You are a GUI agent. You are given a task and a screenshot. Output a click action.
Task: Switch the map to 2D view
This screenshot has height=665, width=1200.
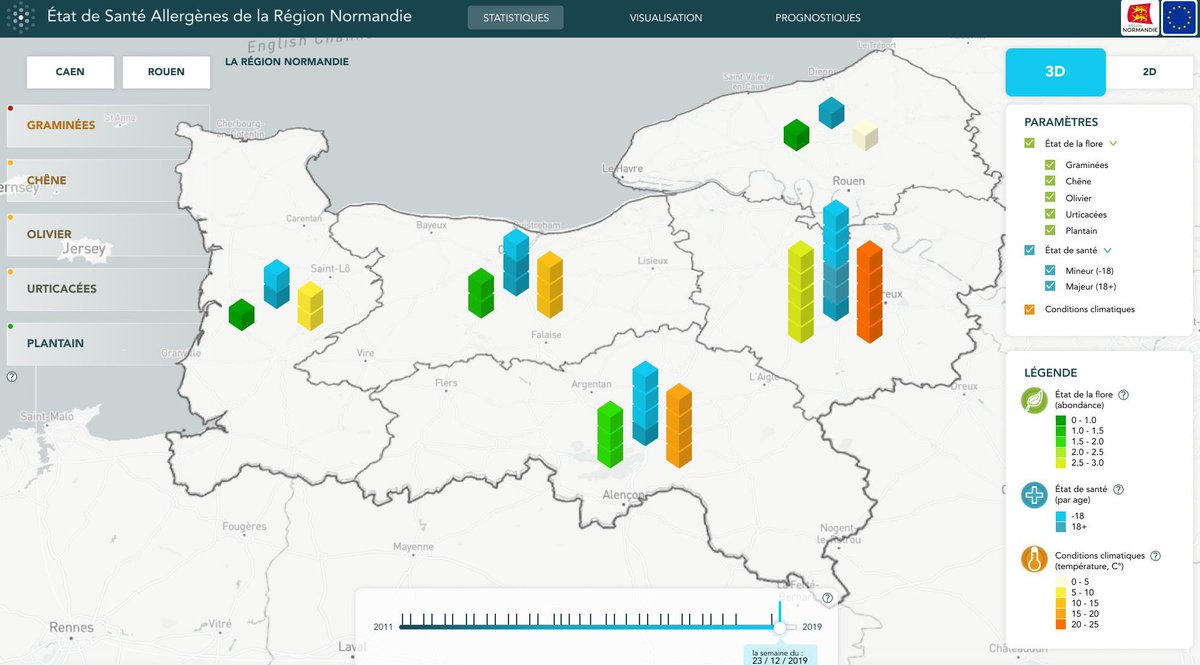(x=1148, y=72)
